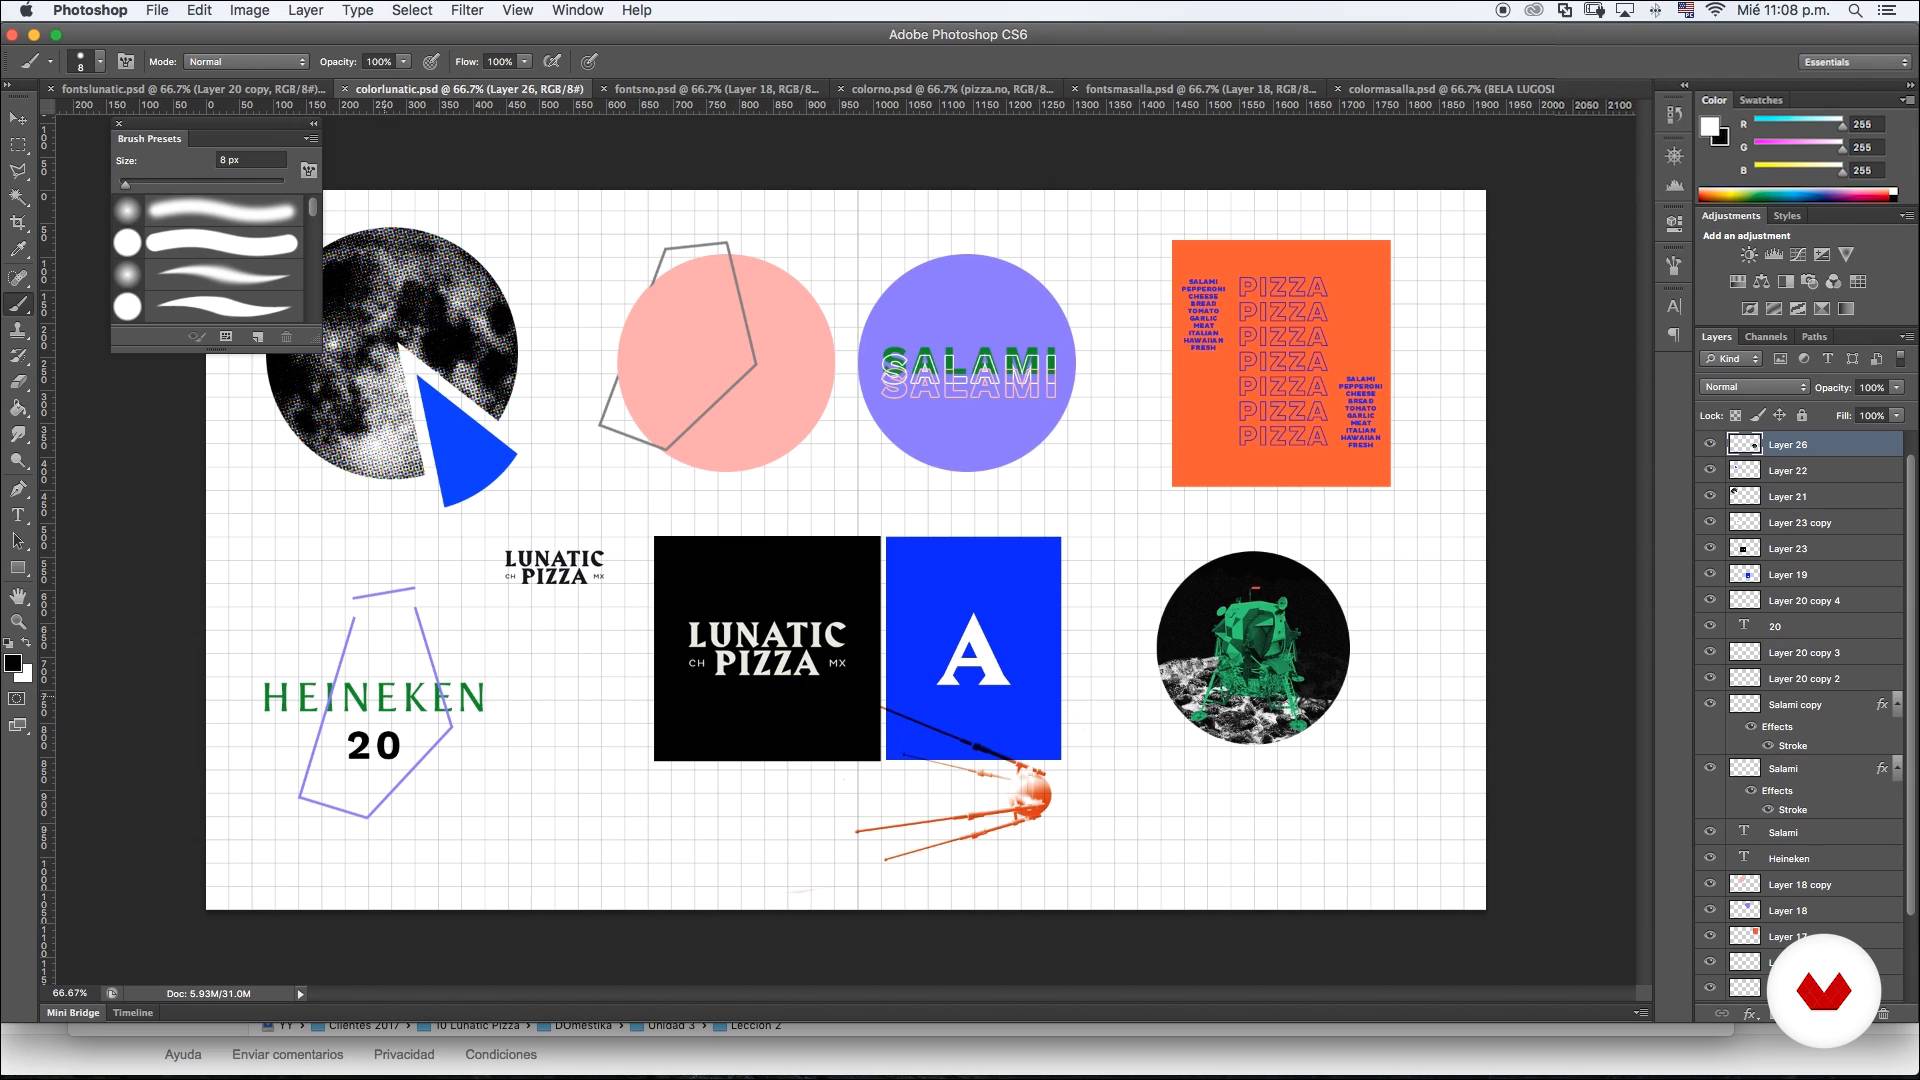Select the Polygonal Lasso tool
The image size is (1920, 1080).
[x=18, y=171]
